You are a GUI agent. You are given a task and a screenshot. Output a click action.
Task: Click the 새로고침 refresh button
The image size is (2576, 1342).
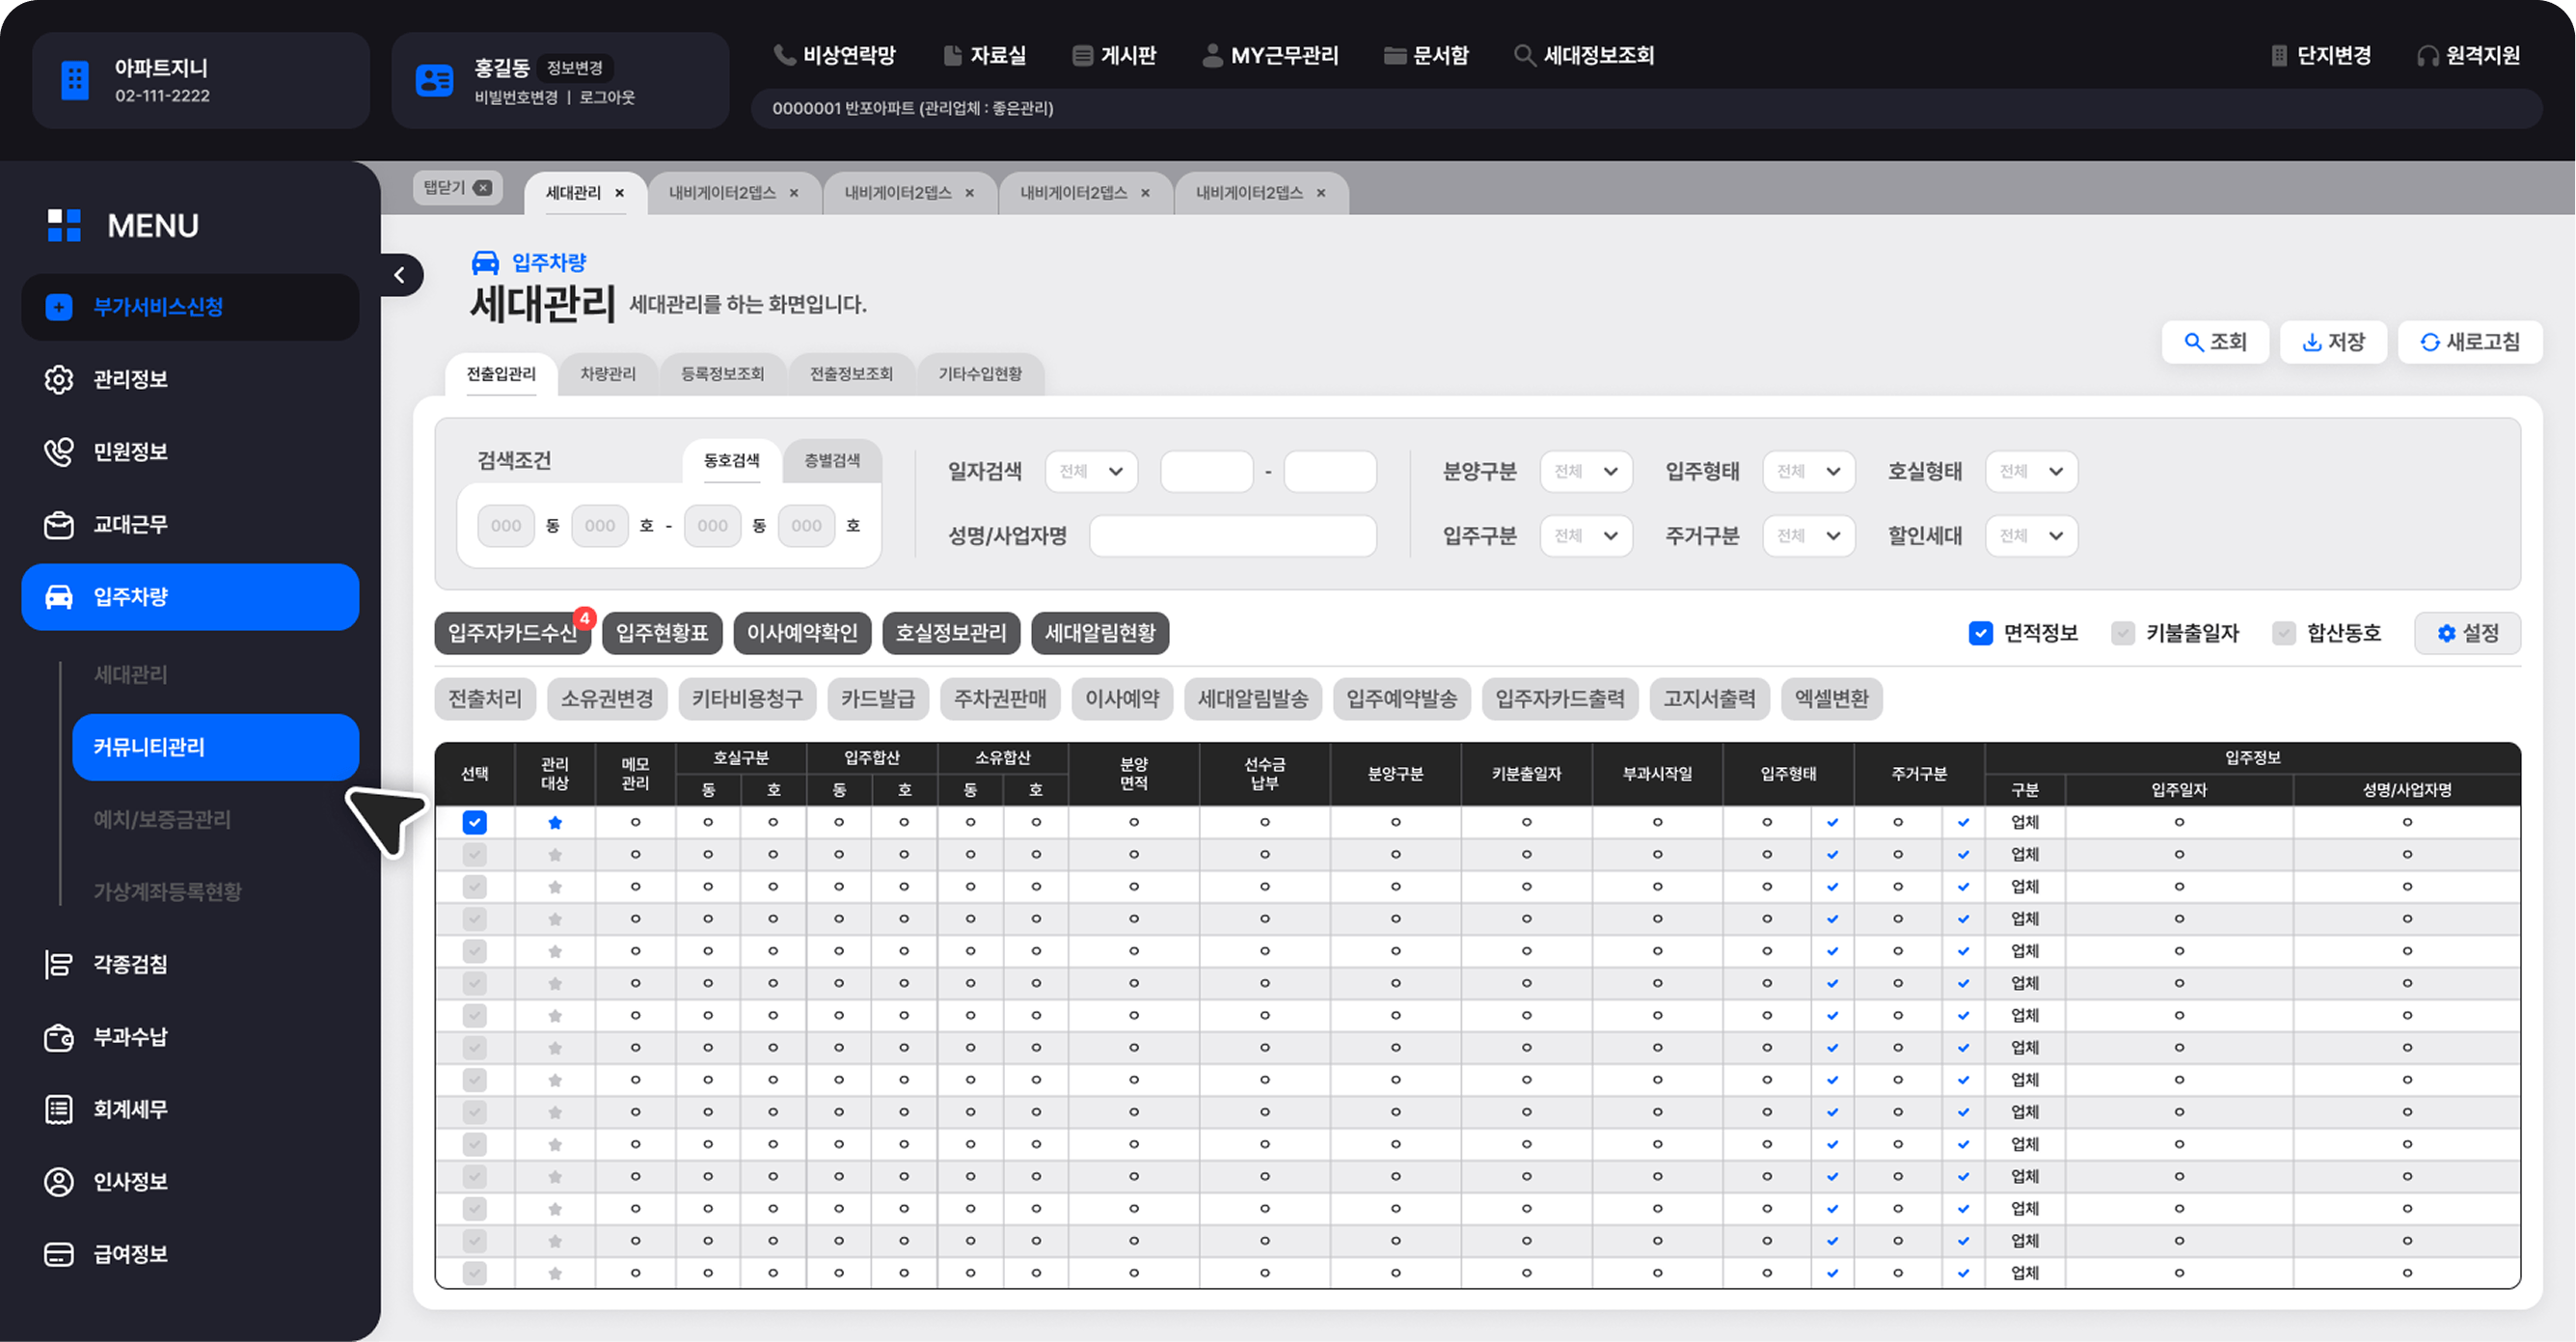(2470, 342)
